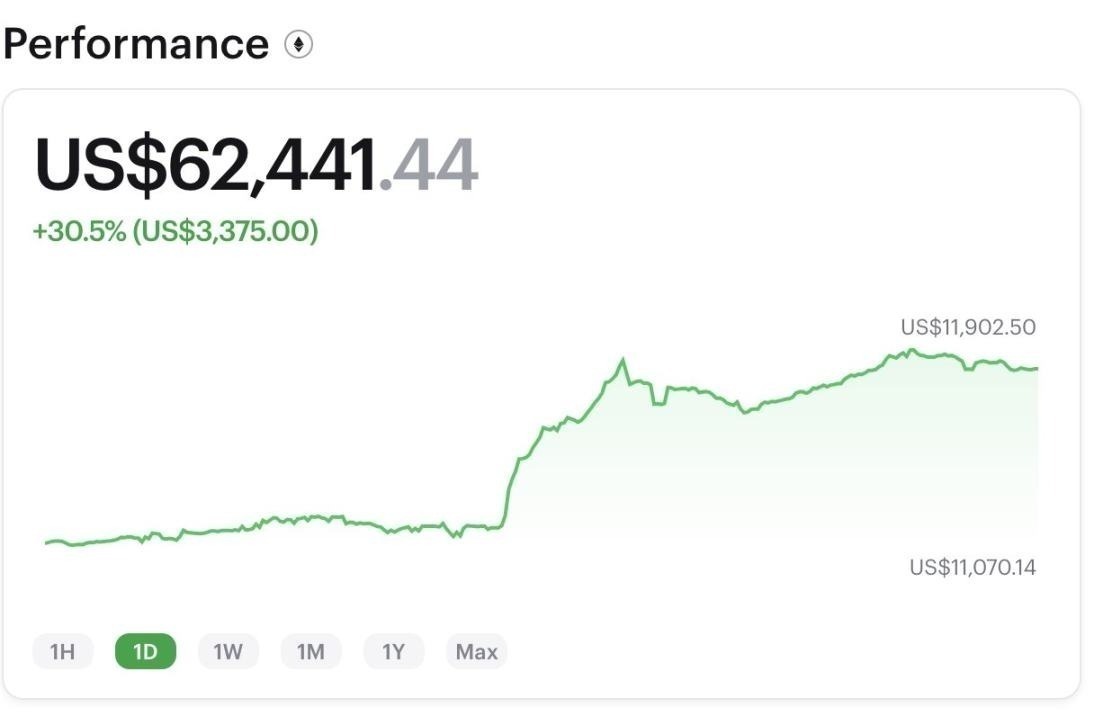
Task: Click the rightmost end of the chart line
Action: tap(1036, 369)
